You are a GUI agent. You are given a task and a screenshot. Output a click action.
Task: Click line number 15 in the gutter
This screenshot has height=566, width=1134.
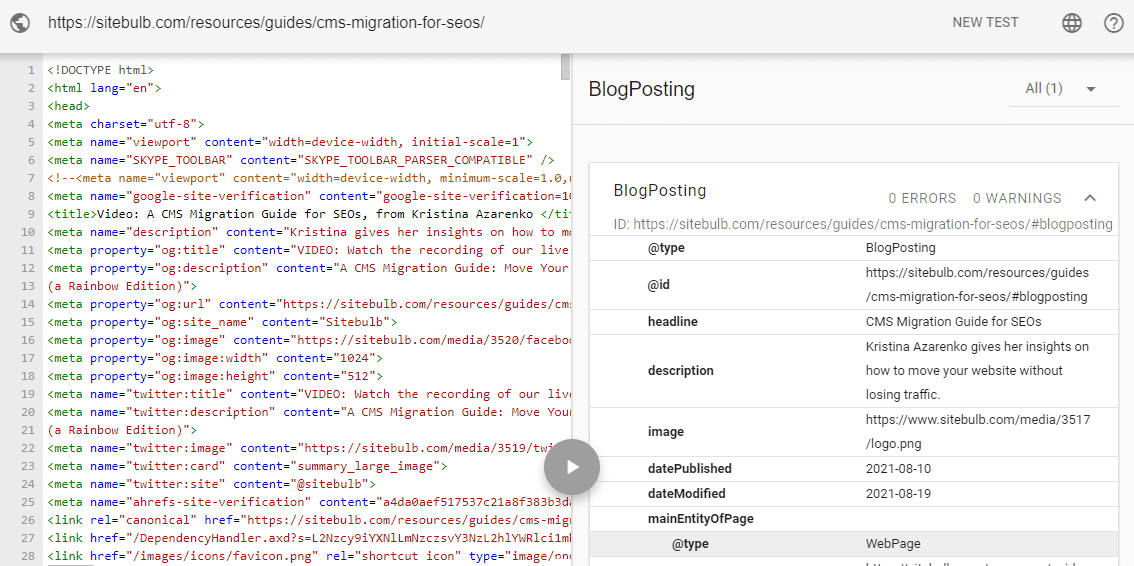coord(28,322)
